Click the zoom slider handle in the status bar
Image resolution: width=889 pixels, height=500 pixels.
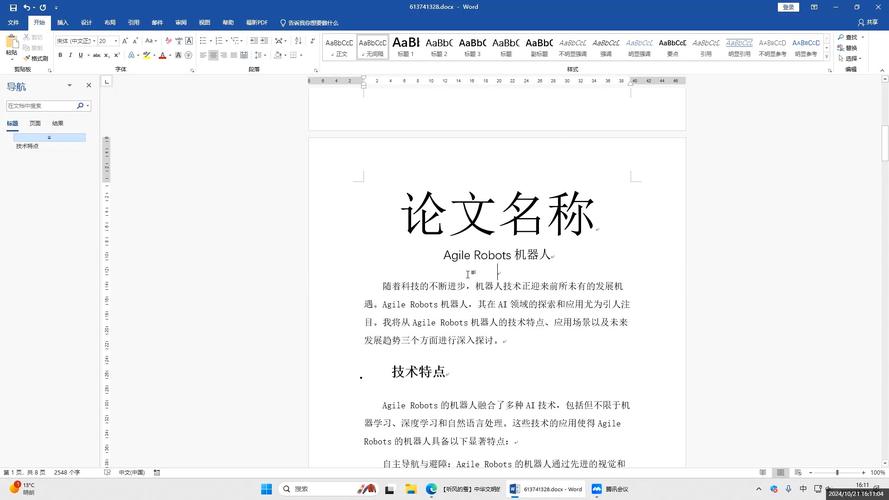pos(837,472)
